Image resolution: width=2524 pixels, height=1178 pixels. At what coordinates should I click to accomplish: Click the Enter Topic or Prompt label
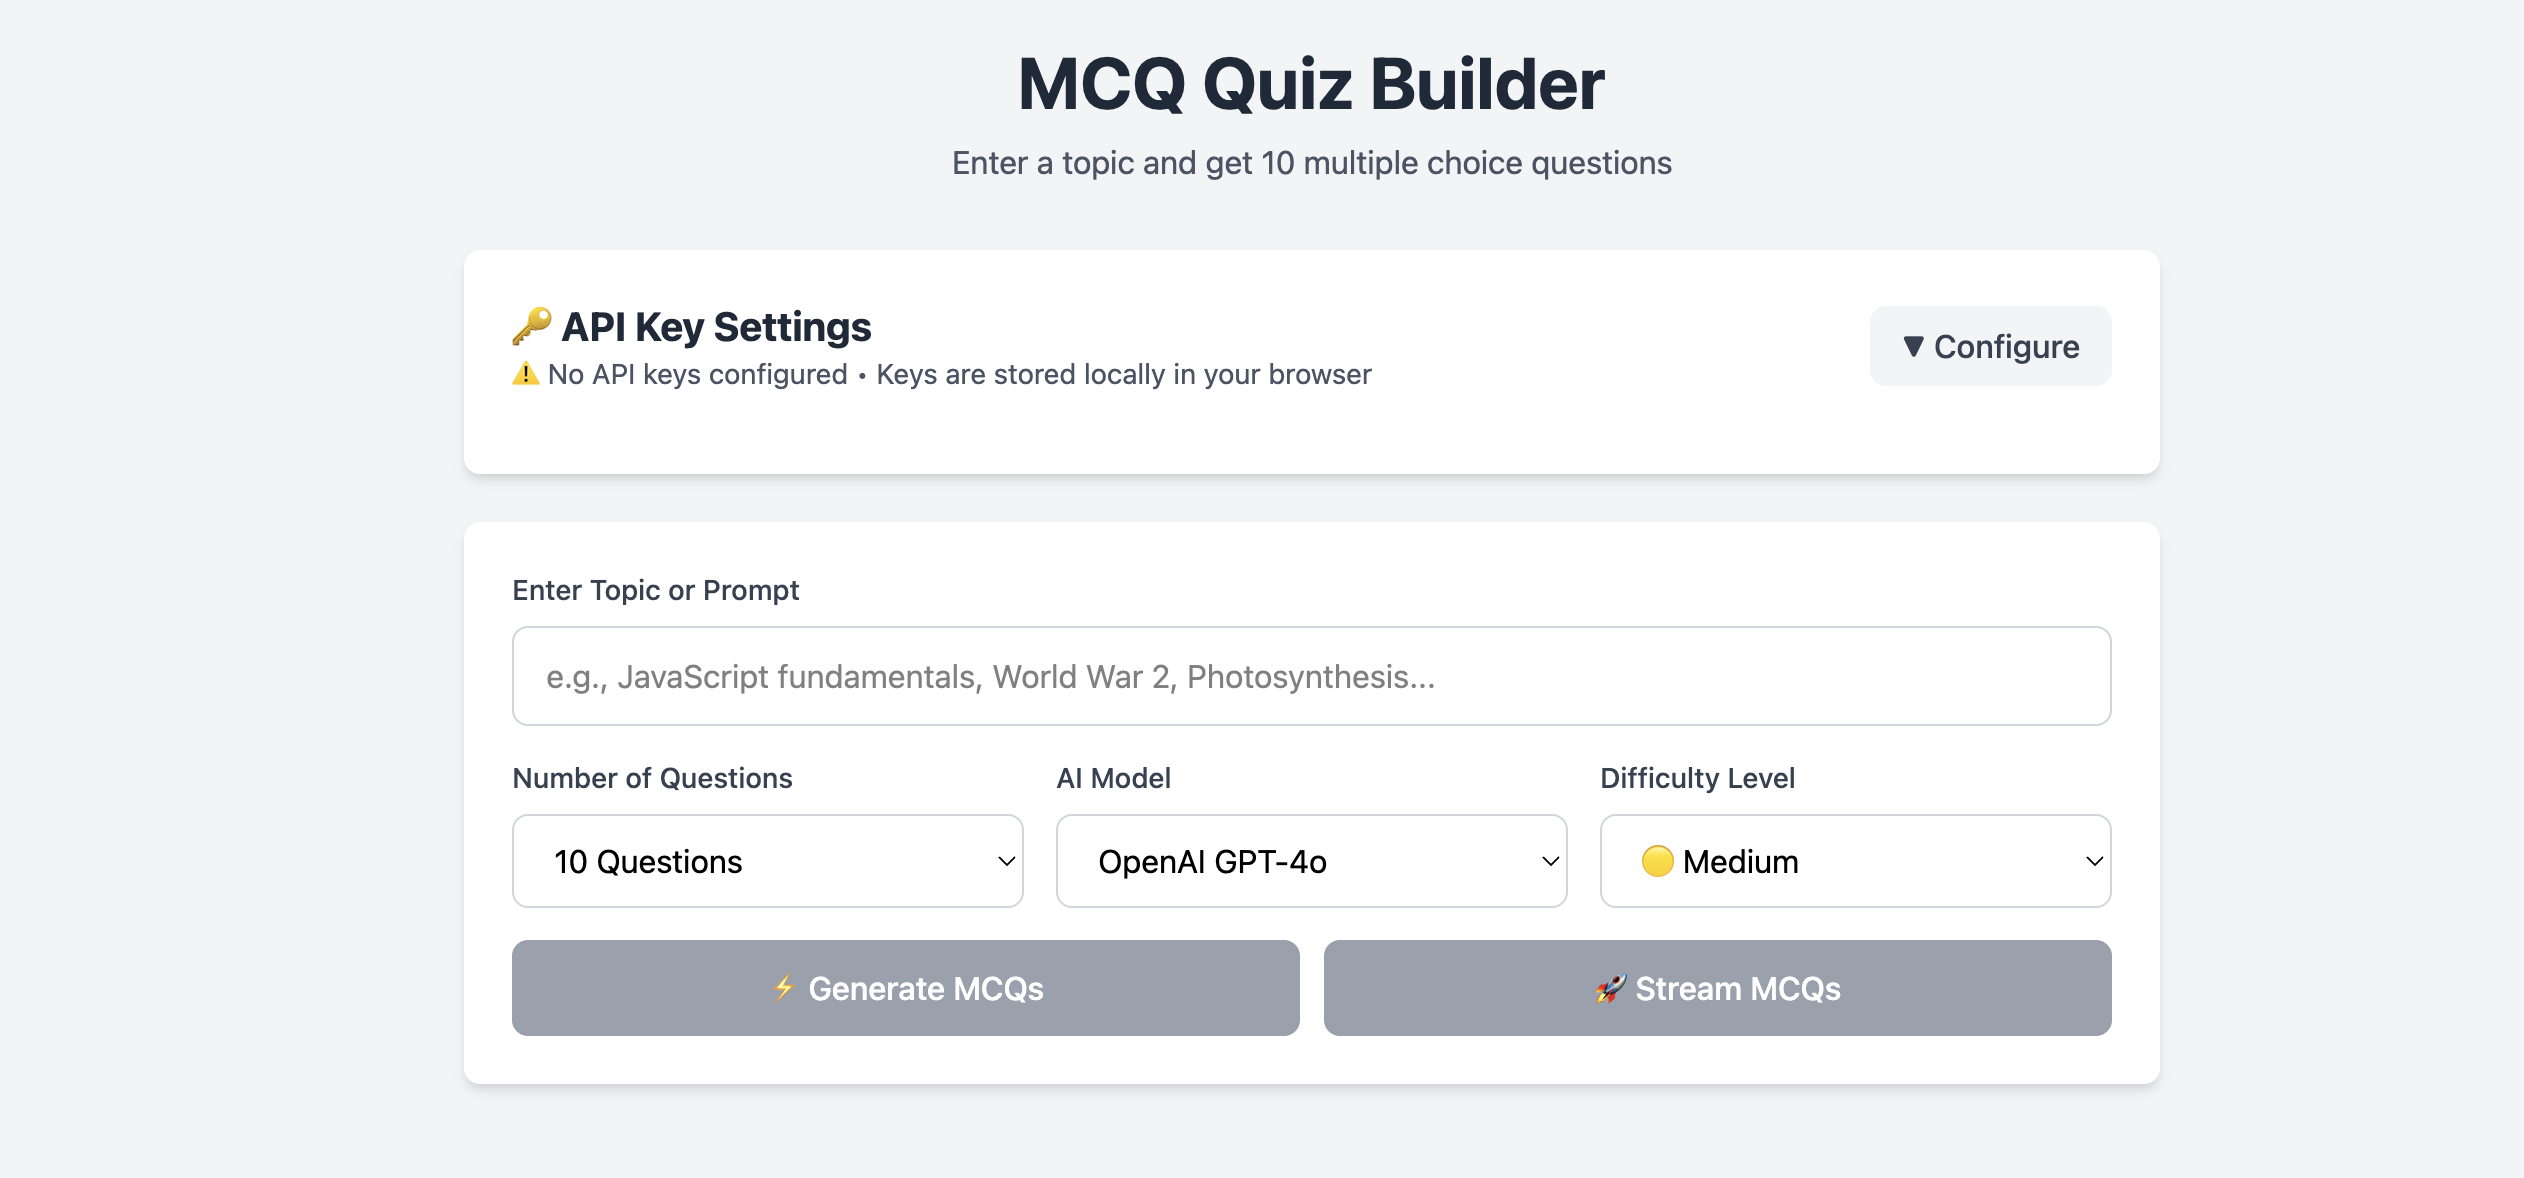pos(655,590)
